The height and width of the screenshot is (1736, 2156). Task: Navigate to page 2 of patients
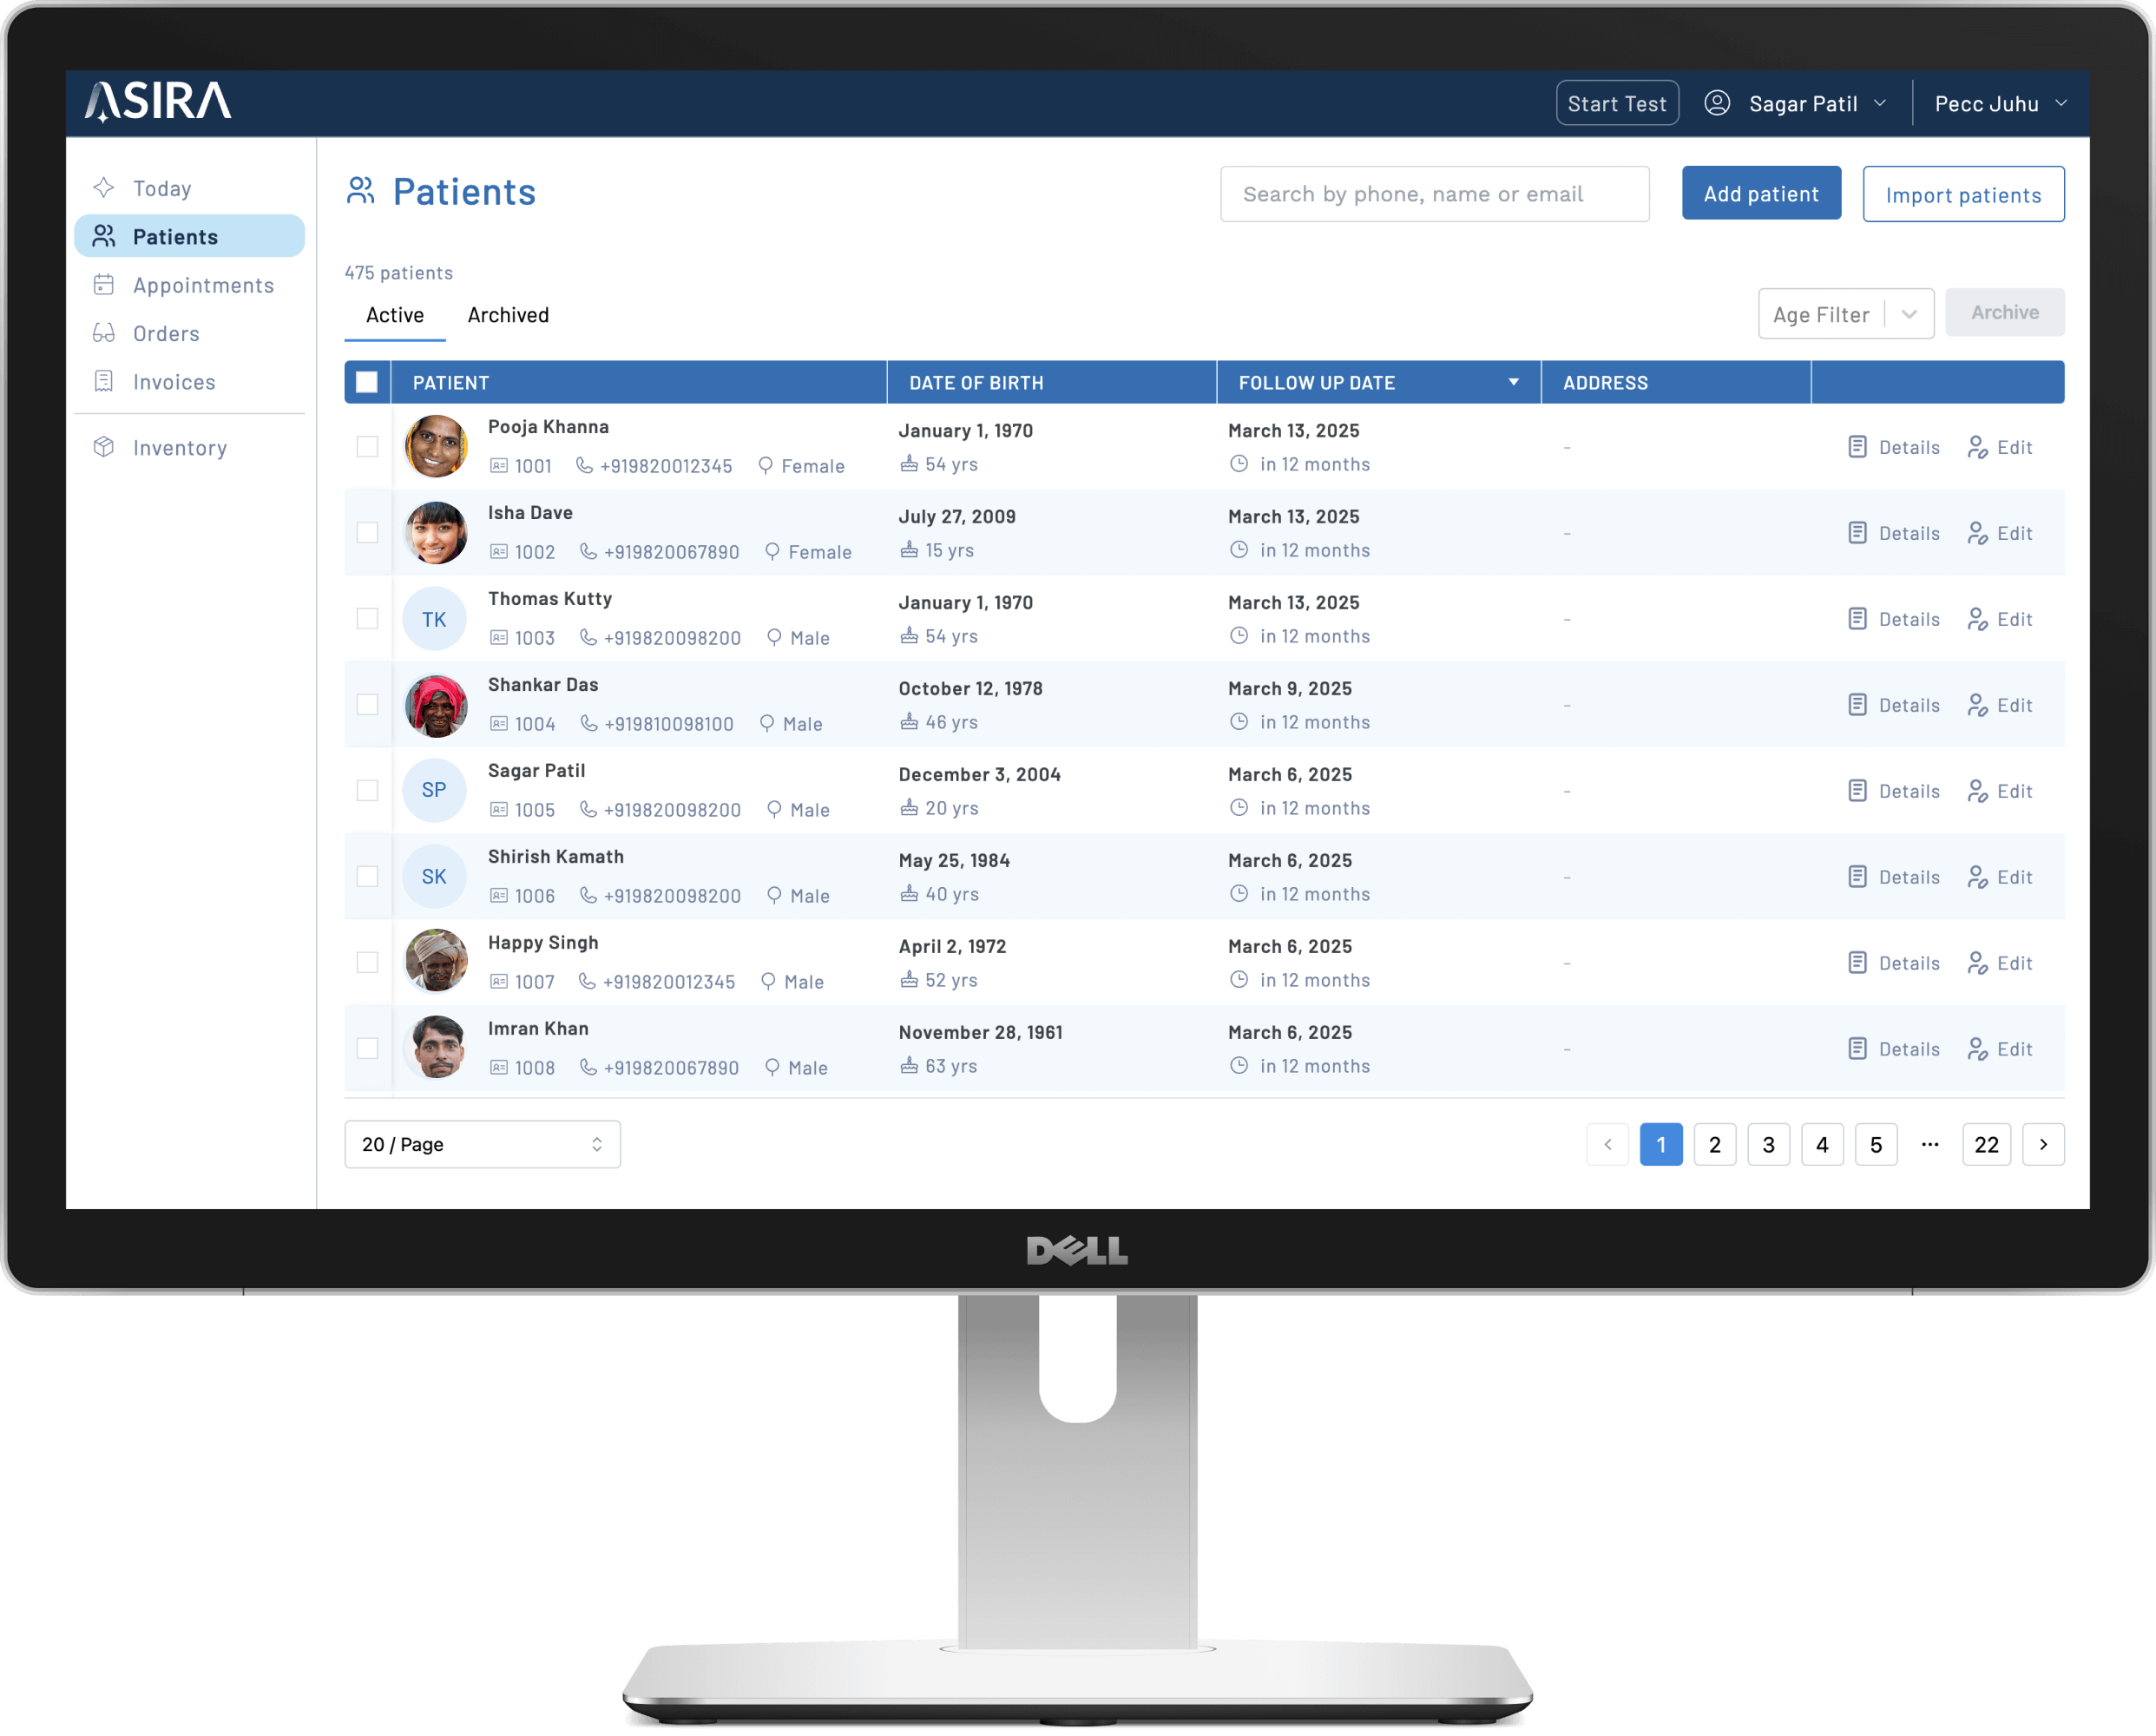pos(1713,1141)
